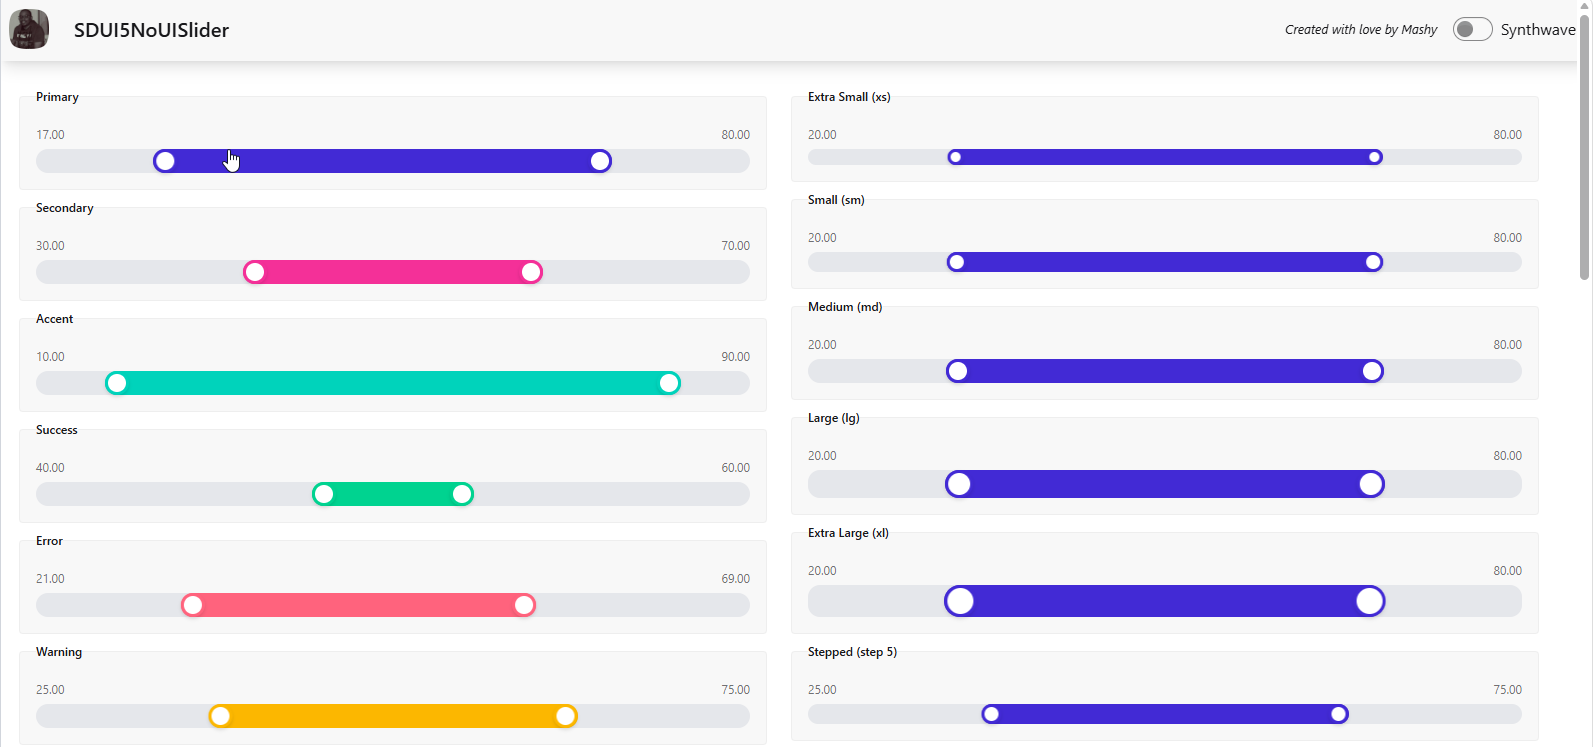Screen dimensions: 1596x747
Task: Click the Medium (md) slider's left thumb
Action: pyautogui.click(x=958, y=371)
